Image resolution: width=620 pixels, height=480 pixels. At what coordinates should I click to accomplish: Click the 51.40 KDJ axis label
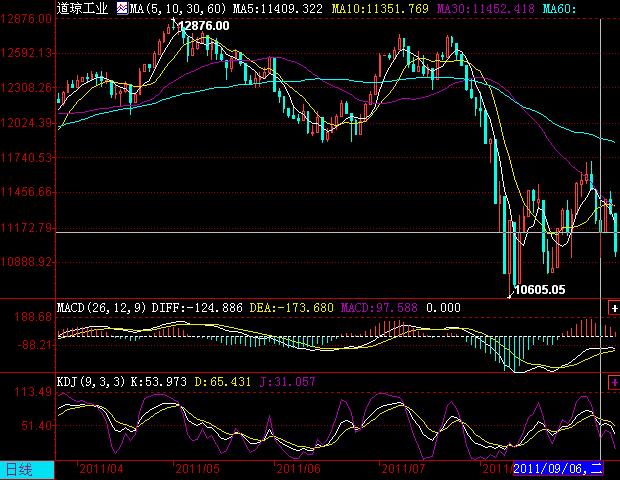click(37, 426)
